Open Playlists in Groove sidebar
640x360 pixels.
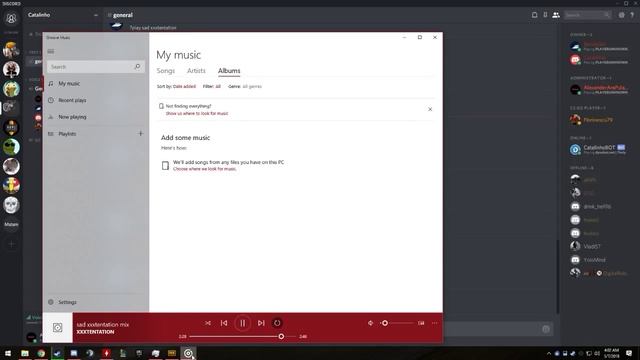click(x=90, y=133)
